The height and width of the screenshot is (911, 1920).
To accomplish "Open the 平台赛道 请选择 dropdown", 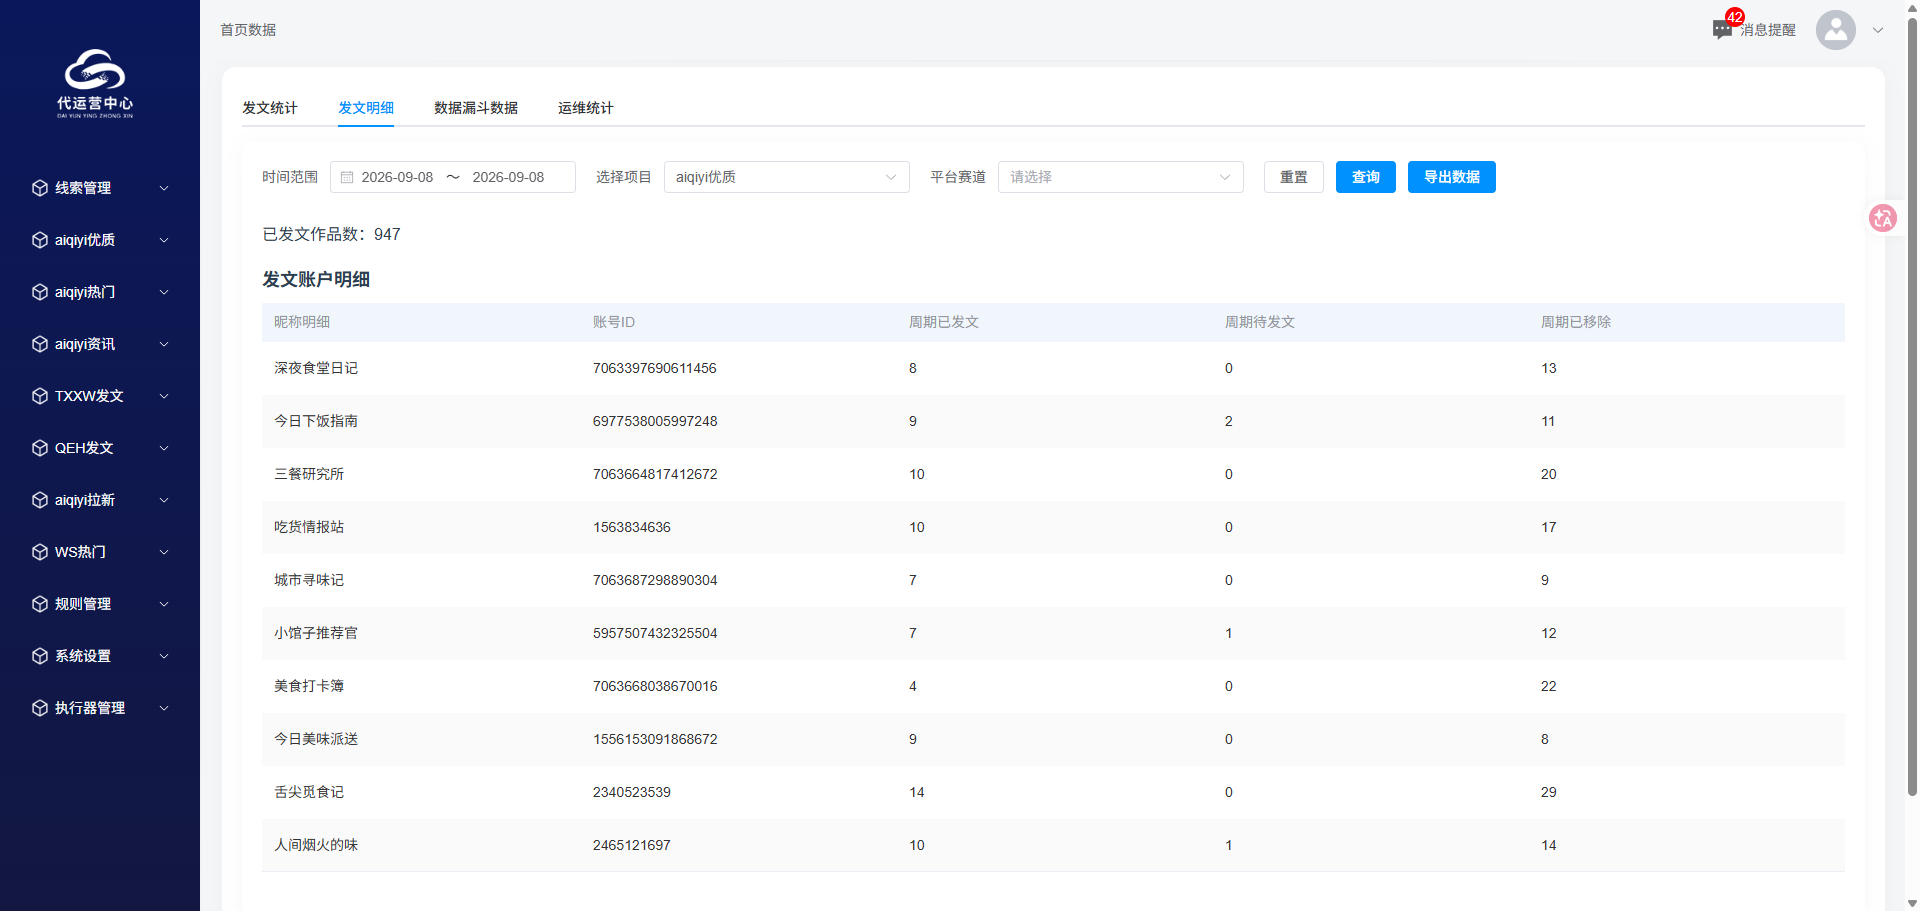I will click(1121, 177).
